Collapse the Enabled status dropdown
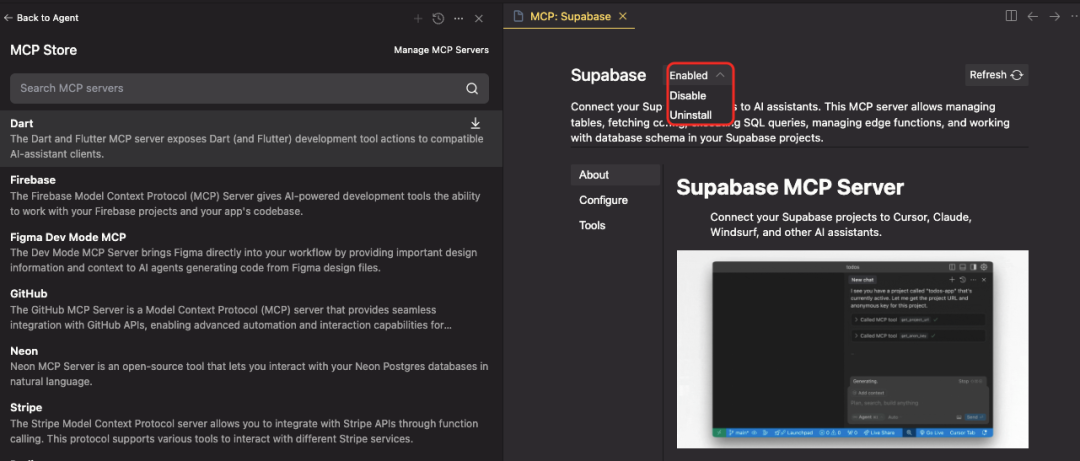 698,75
